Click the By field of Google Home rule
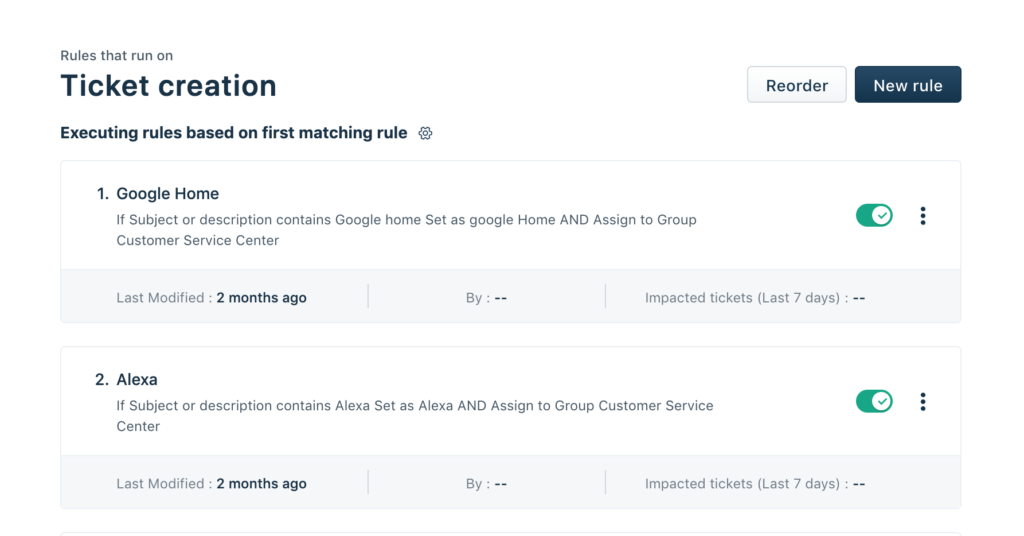The height and width of the screenshot is (536, 1024). pyautogui.click(x=487, y=298)
